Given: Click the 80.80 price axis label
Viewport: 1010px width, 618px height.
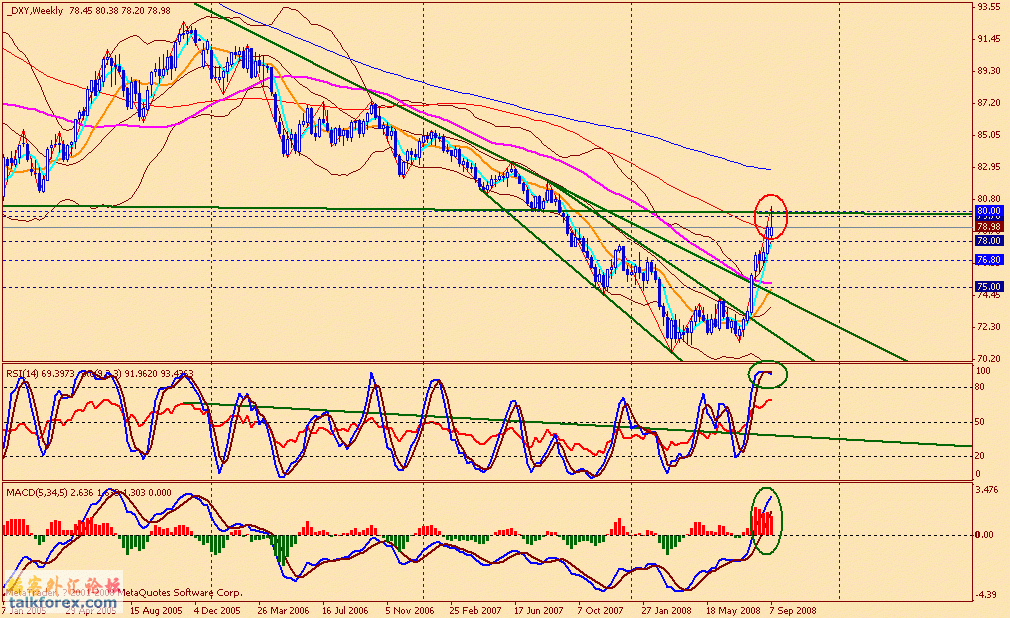Looking at the screenshot, I should (x=988, y=198).
